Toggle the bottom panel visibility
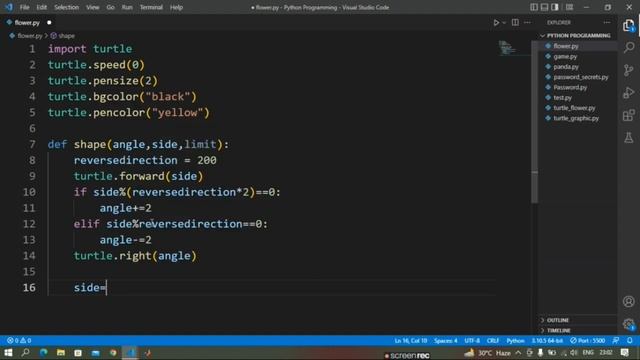The image size is (640, 360). (x=544, y=7)
